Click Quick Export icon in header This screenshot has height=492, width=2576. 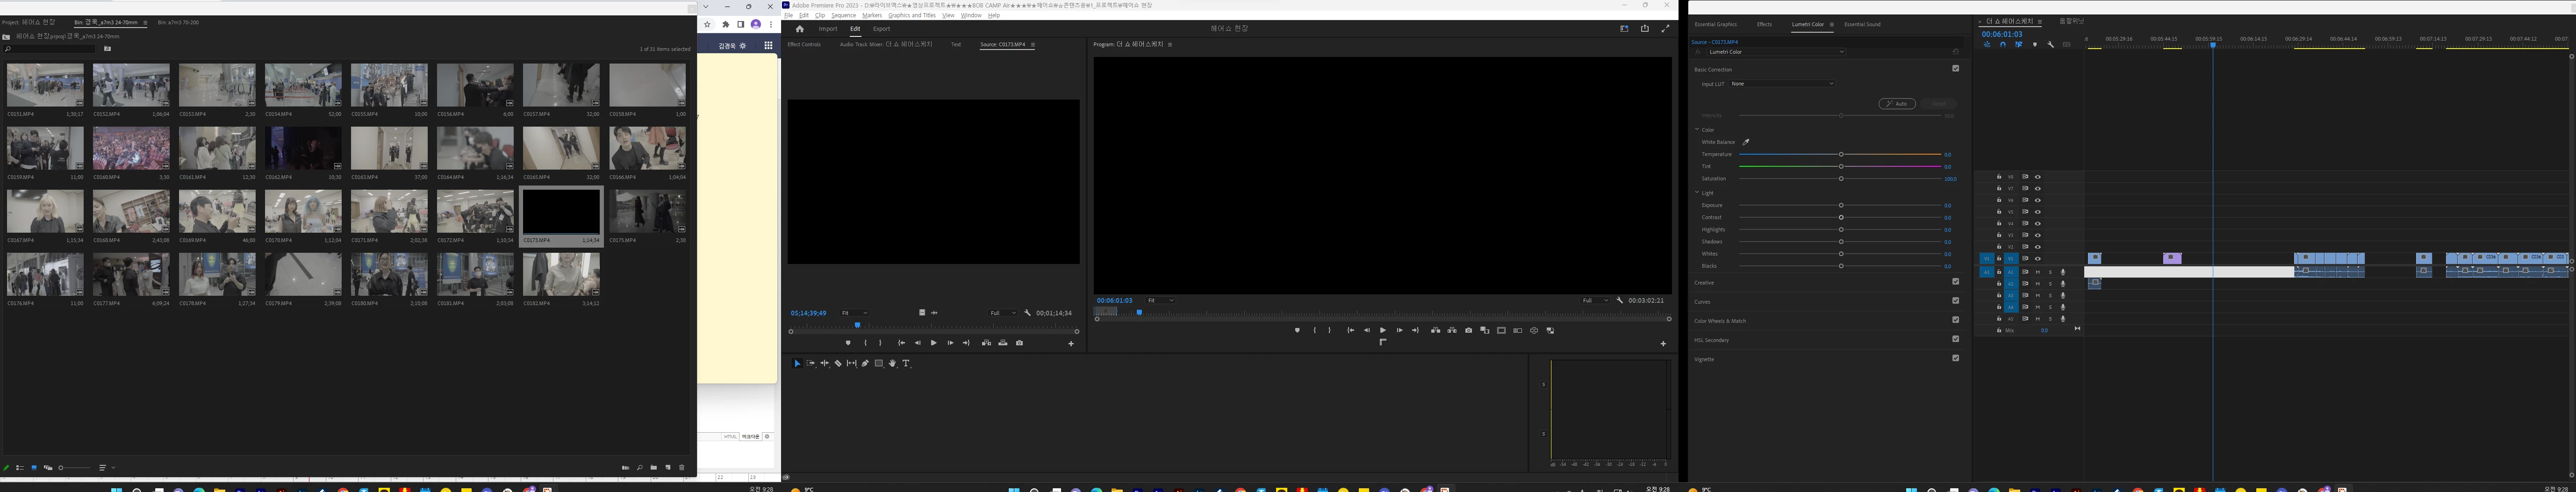(x=1645, y=29)
